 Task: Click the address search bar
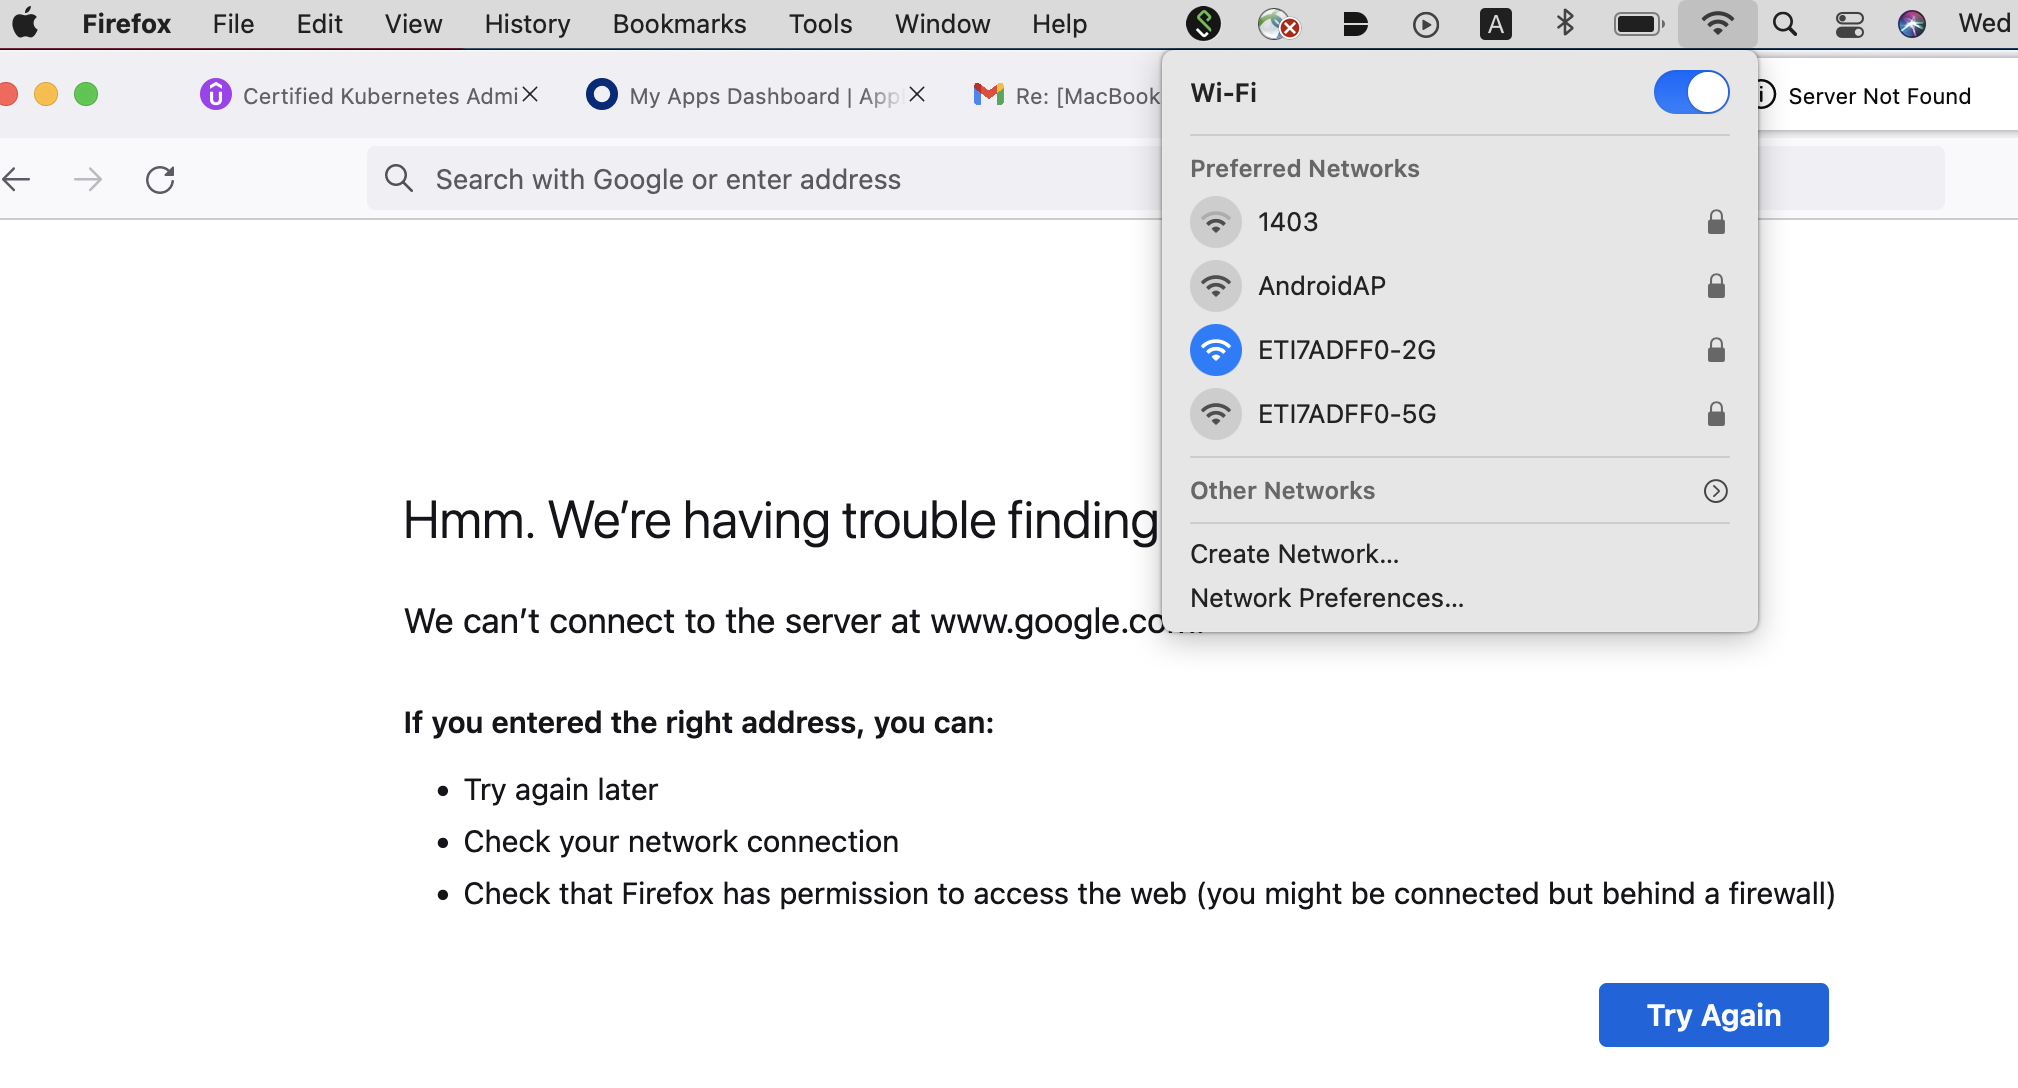point(760,180)
